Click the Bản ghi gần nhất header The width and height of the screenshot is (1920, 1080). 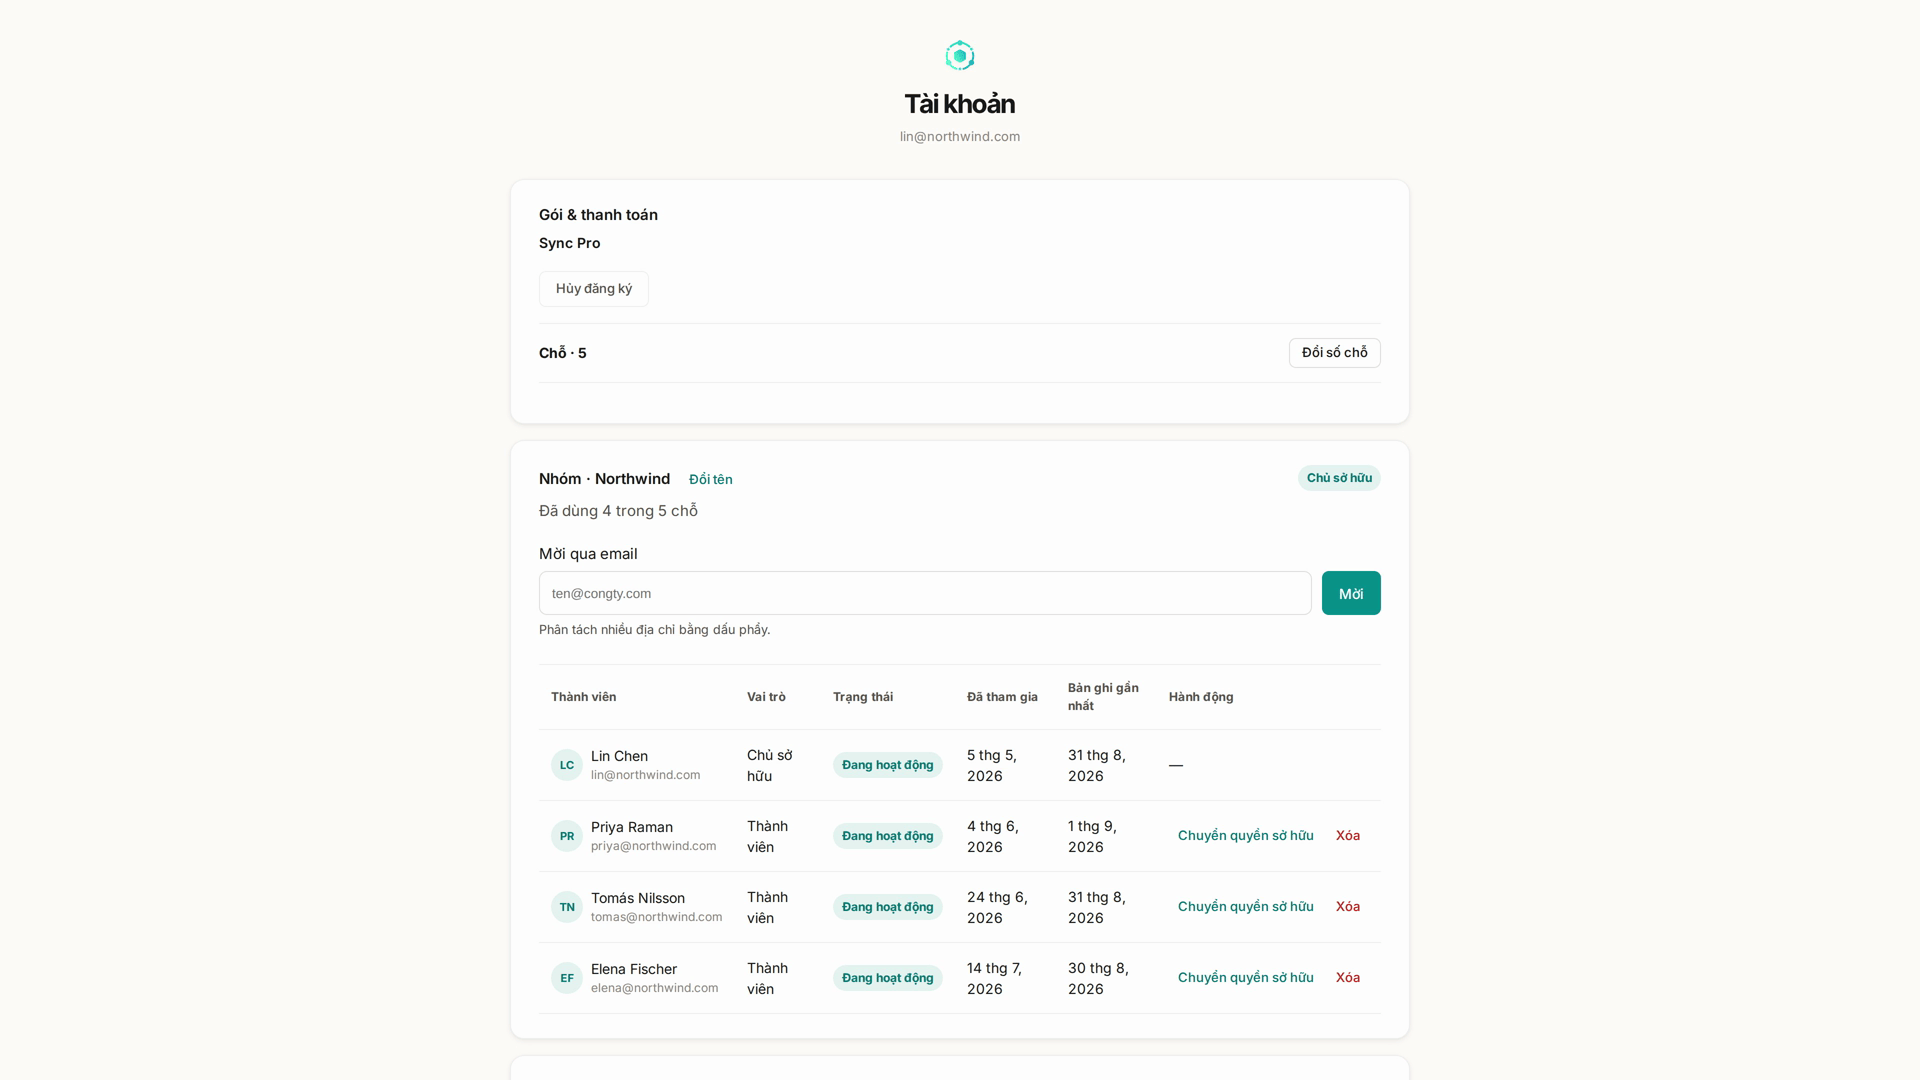click(x=1103, y=697)
